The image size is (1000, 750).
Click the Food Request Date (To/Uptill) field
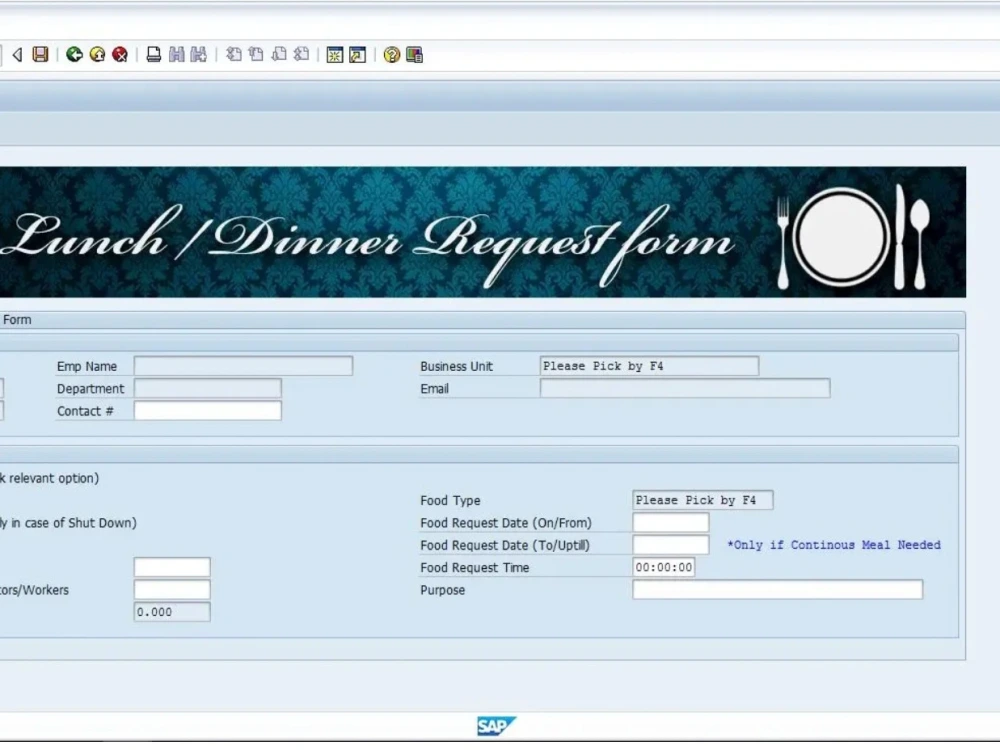pos(670,545)
